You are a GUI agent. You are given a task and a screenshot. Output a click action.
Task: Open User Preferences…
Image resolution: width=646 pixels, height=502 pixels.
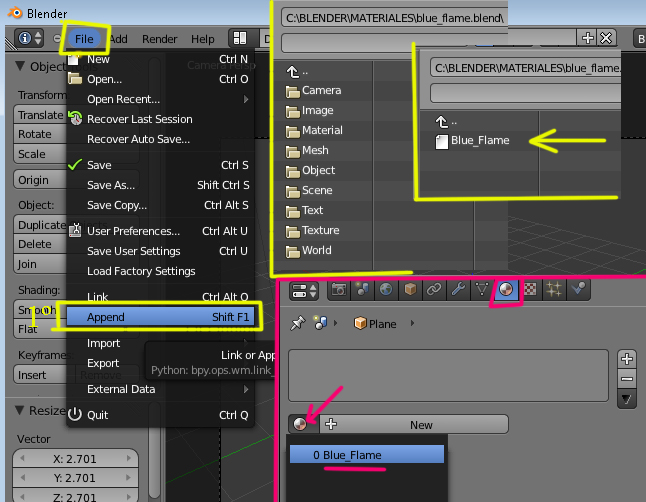pyautogui.click(x=160, y=231)
